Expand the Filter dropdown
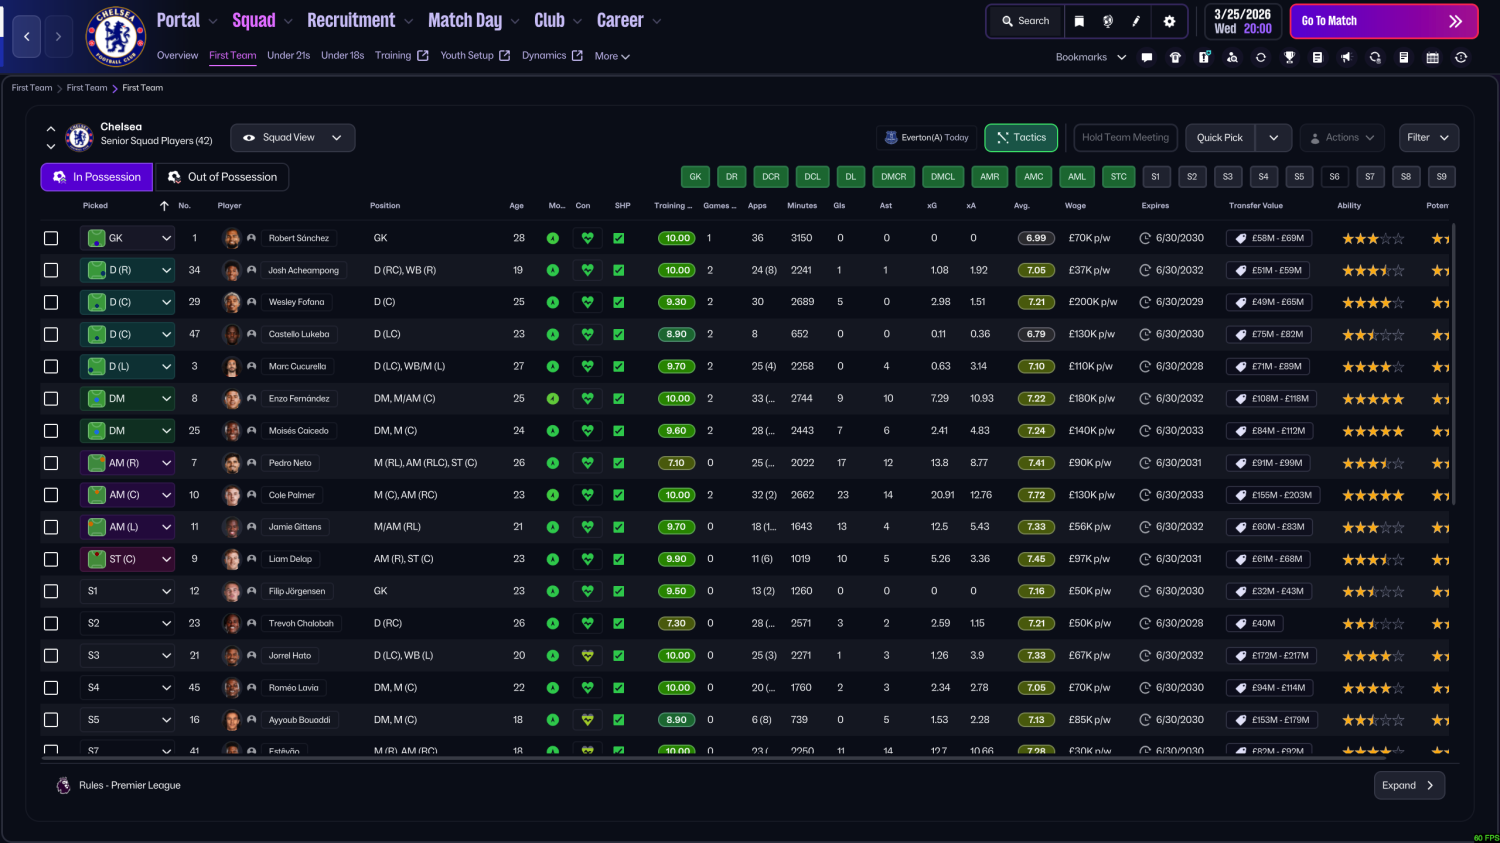 pyautogui.click(x=1429, y=138)
